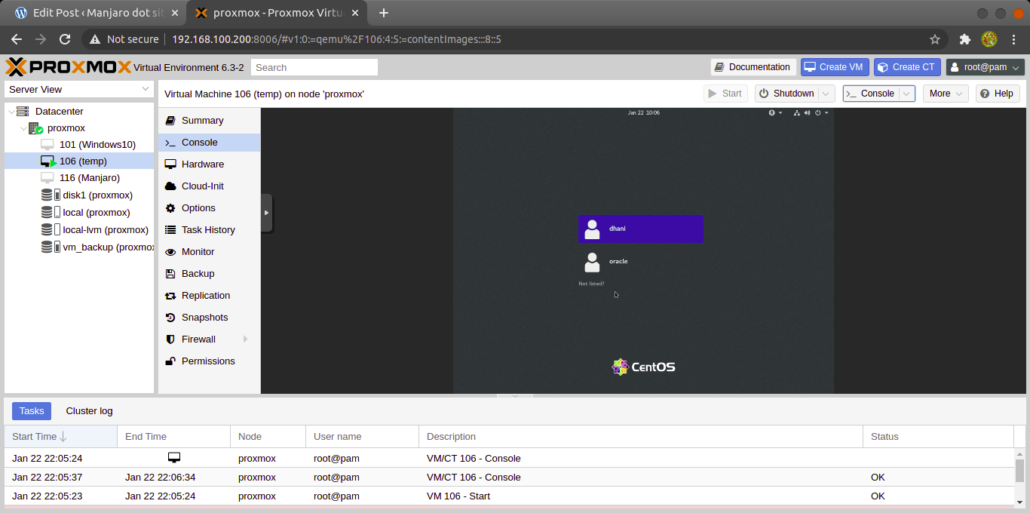
Task: Go back with the browser back arrow
Action: [16, 39]
